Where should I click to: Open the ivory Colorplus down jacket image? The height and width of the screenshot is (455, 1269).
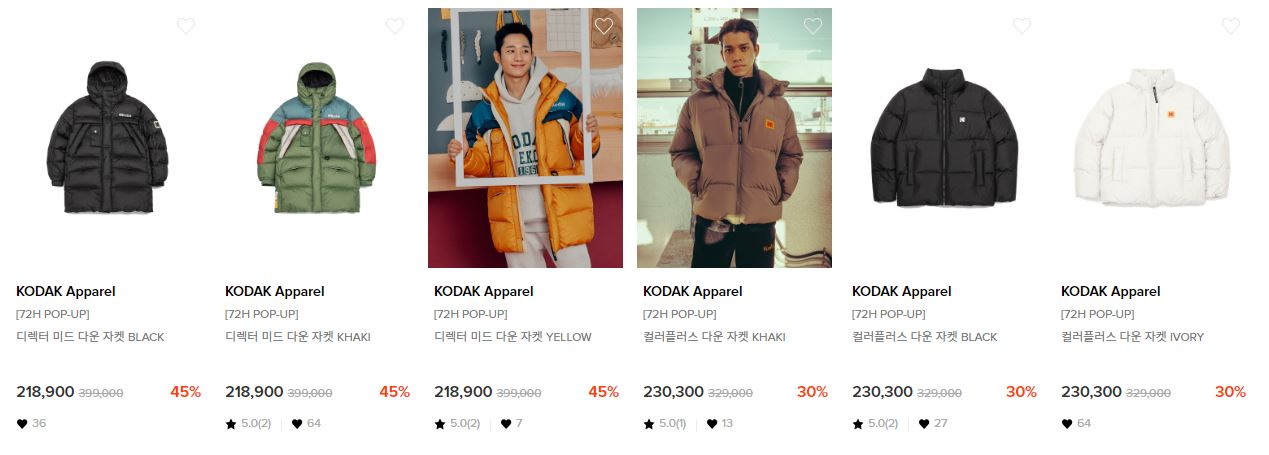tap(1152, 138)
